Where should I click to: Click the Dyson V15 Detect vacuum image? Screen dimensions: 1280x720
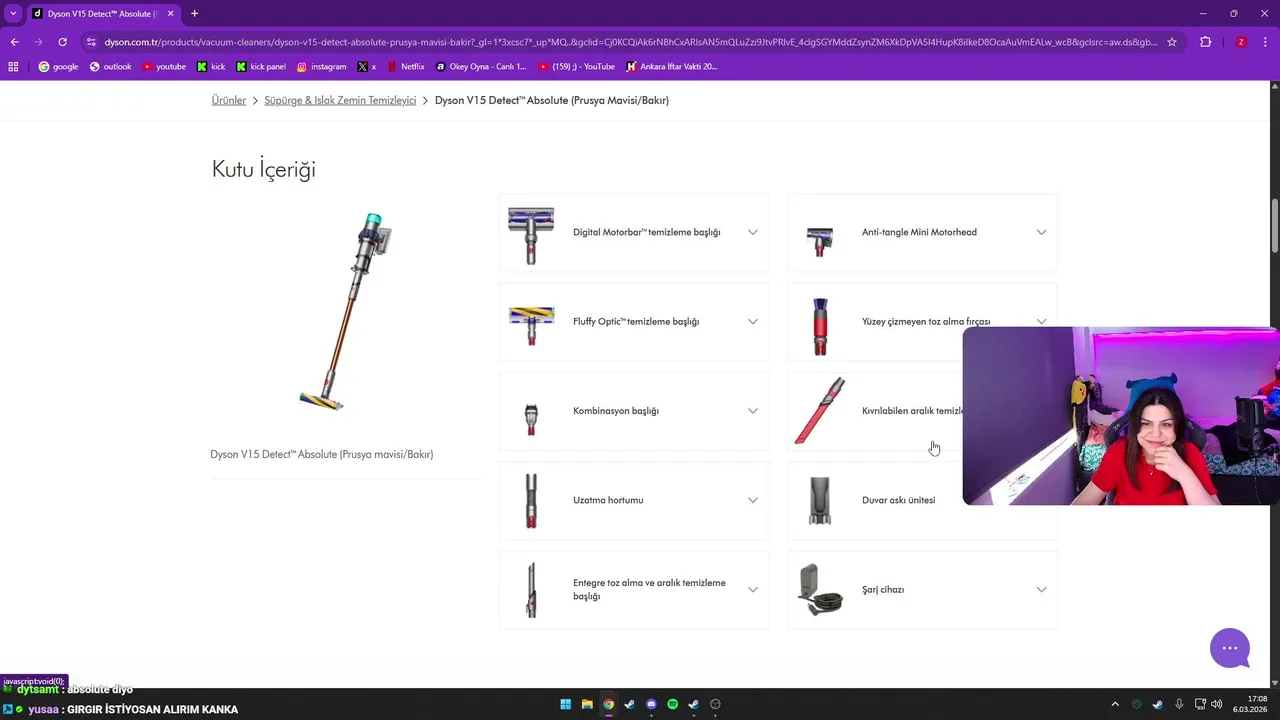point(345,311)
